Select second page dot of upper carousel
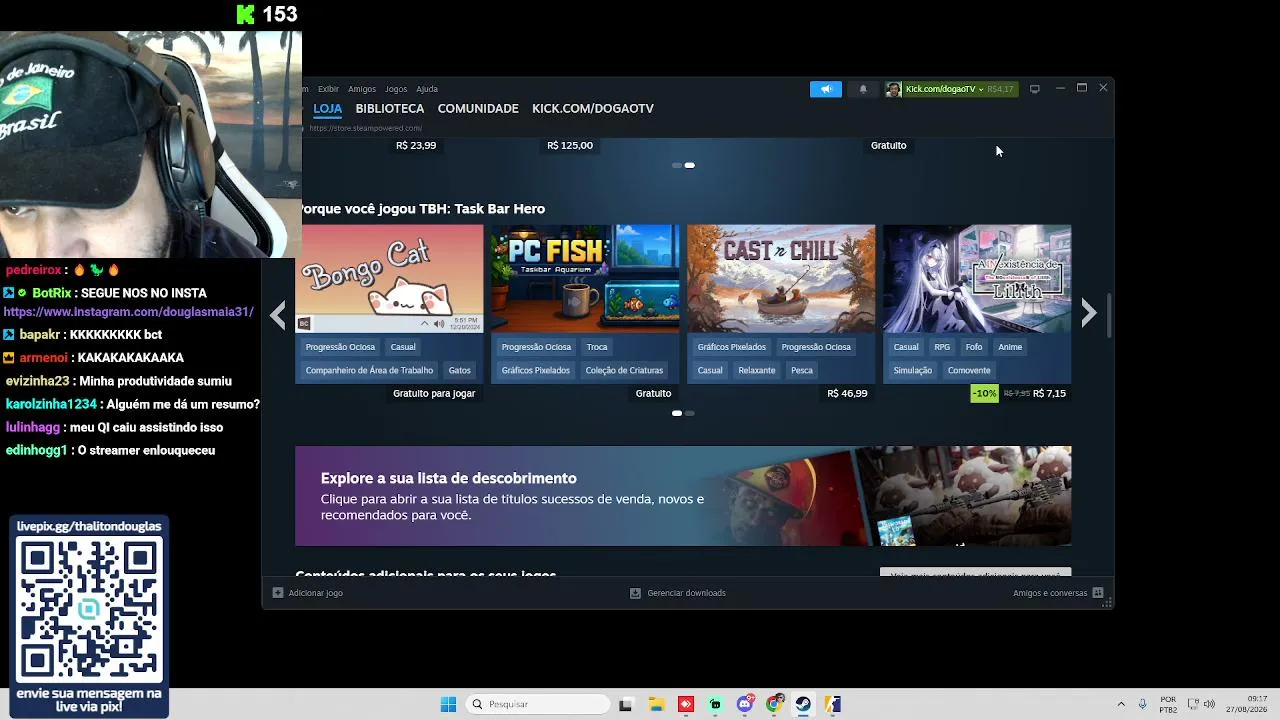The height and width of the screenshot is (720, 1280). point(689,165)
